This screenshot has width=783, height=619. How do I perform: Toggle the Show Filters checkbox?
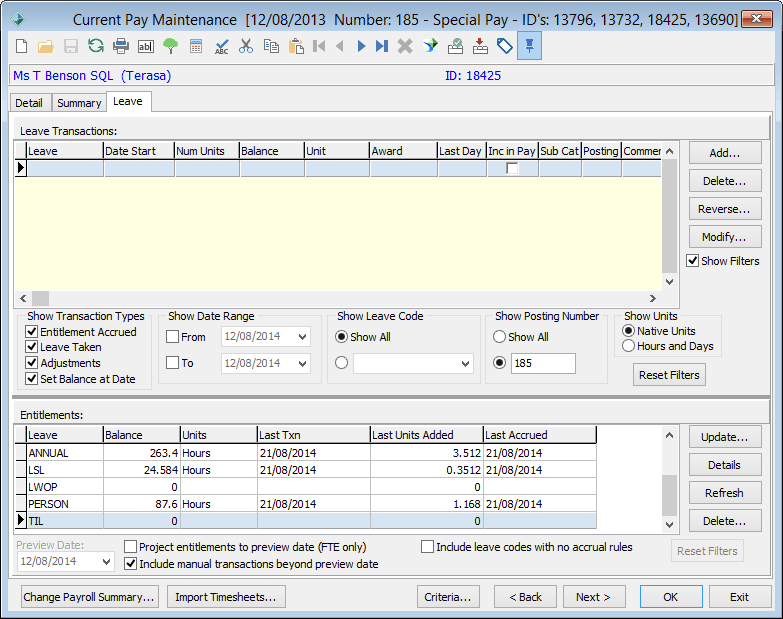click(692, 261)
